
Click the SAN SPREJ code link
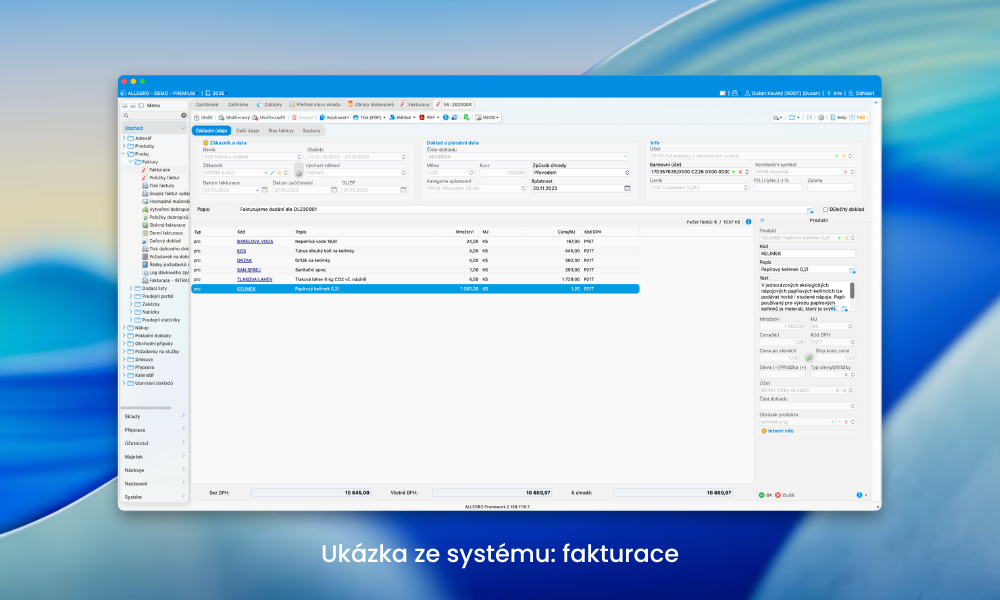249,270
